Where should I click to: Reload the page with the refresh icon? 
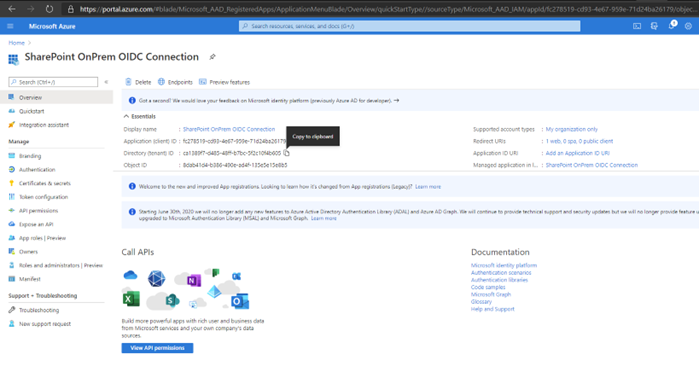click(49, 9)
